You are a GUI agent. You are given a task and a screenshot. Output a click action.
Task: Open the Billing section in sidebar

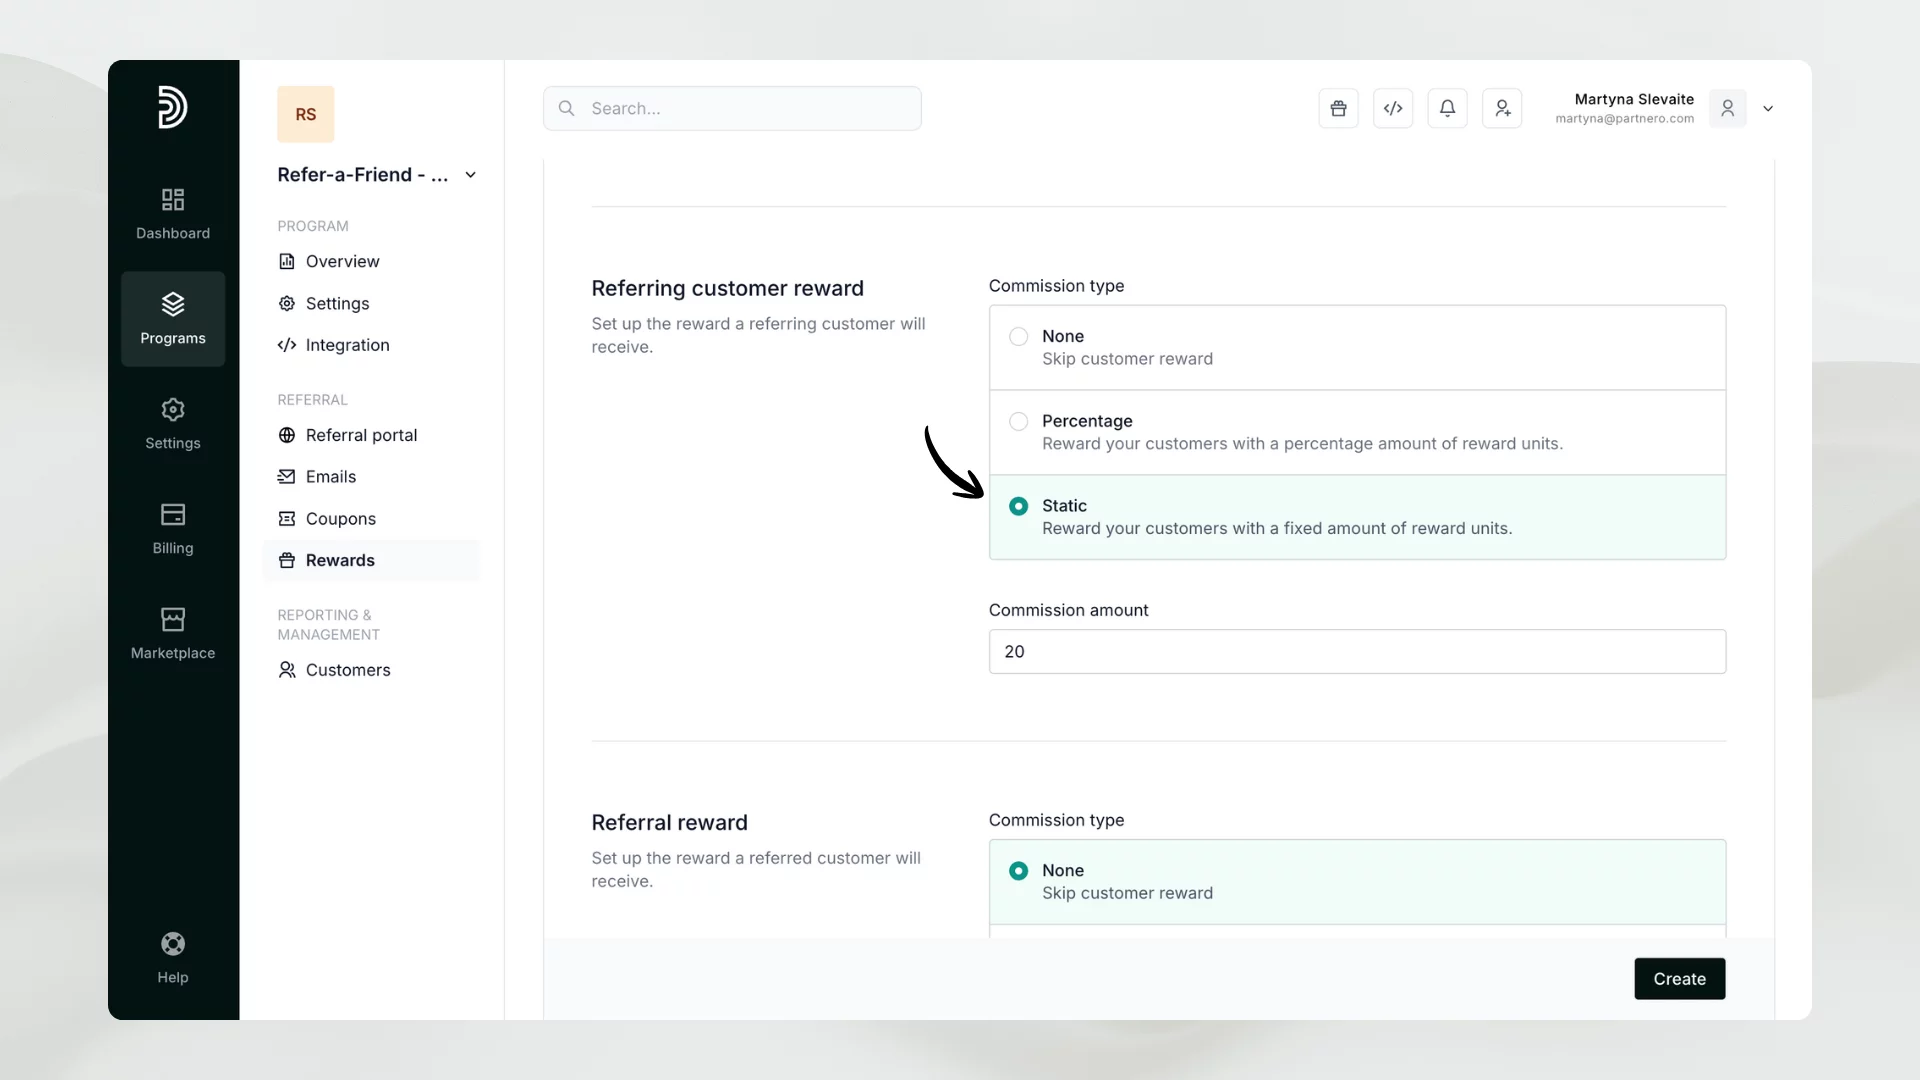[x=173, y=529]
